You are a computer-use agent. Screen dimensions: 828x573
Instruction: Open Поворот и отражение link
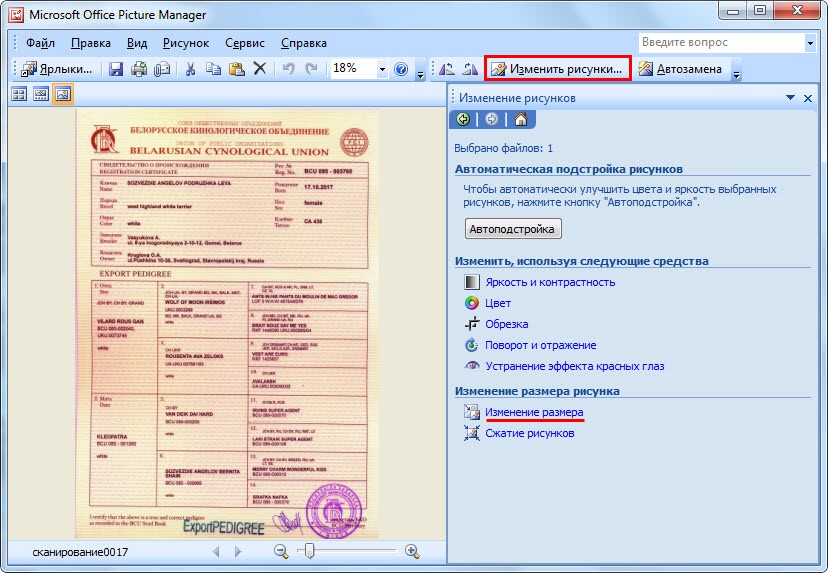point(541,345)
